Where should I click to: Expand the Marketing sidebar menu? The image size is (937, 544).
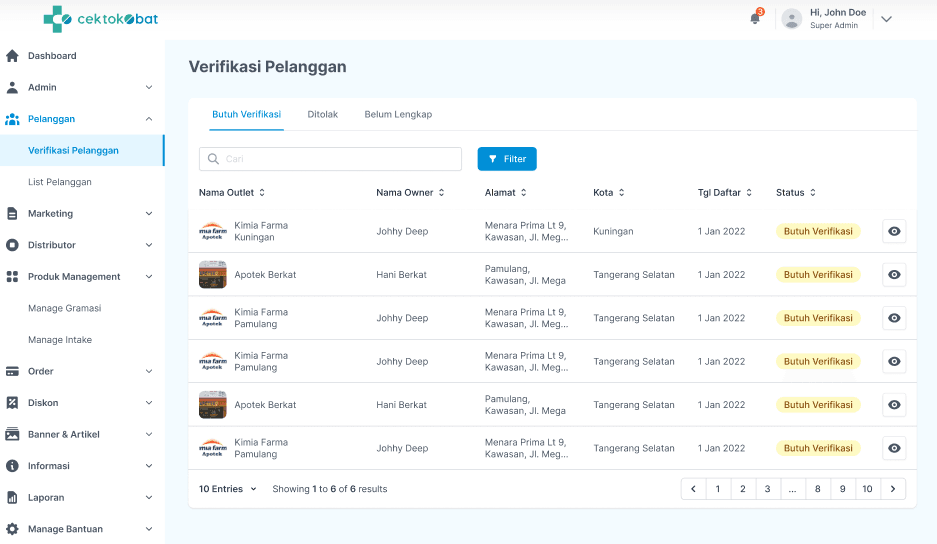click(149, 214)
